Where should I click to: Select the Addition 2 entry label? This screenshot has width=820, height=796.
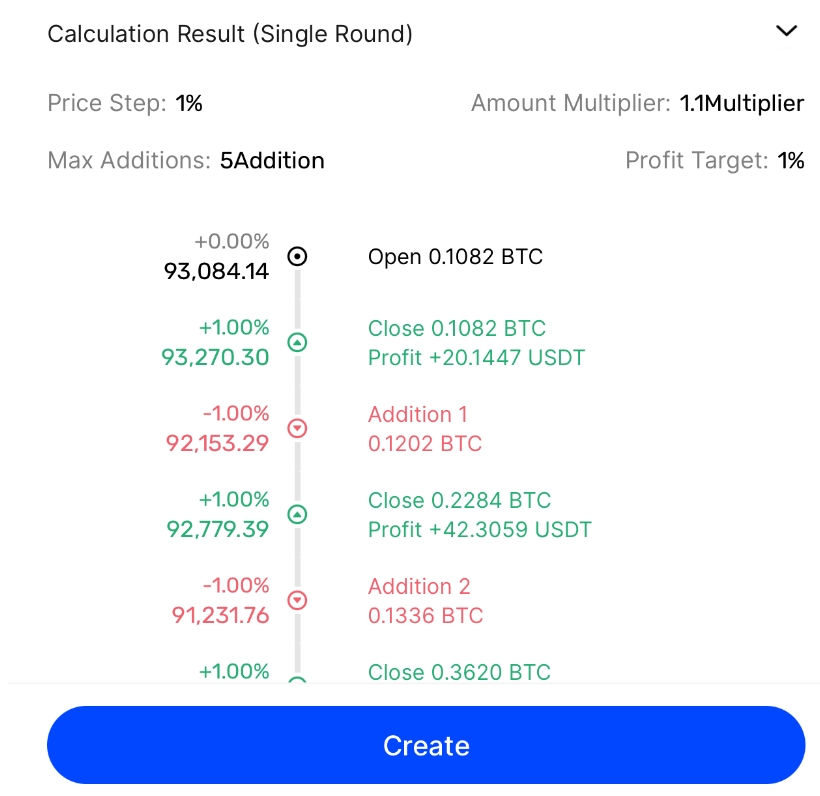[x=418, y=586]
